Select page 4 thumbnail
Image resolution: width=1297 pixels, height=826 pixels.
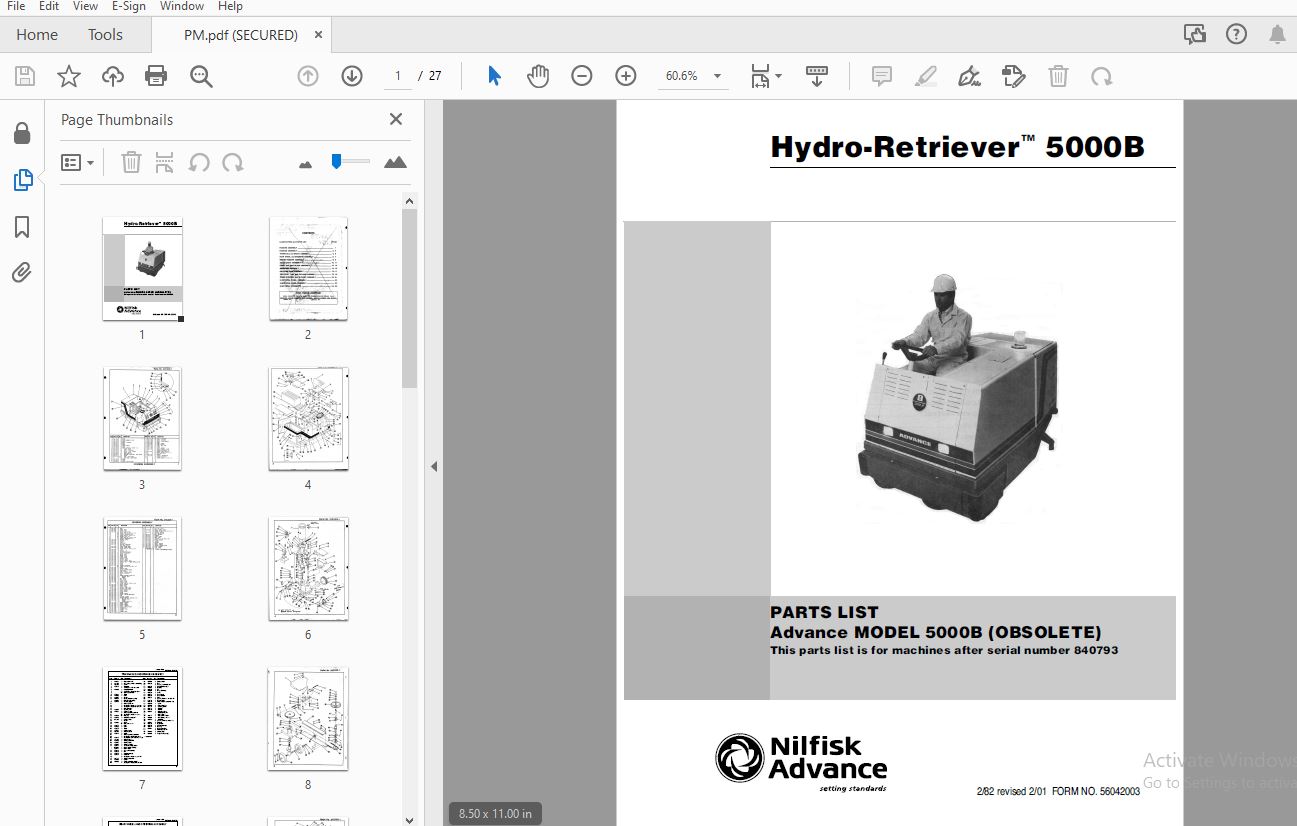pos(308,419)
